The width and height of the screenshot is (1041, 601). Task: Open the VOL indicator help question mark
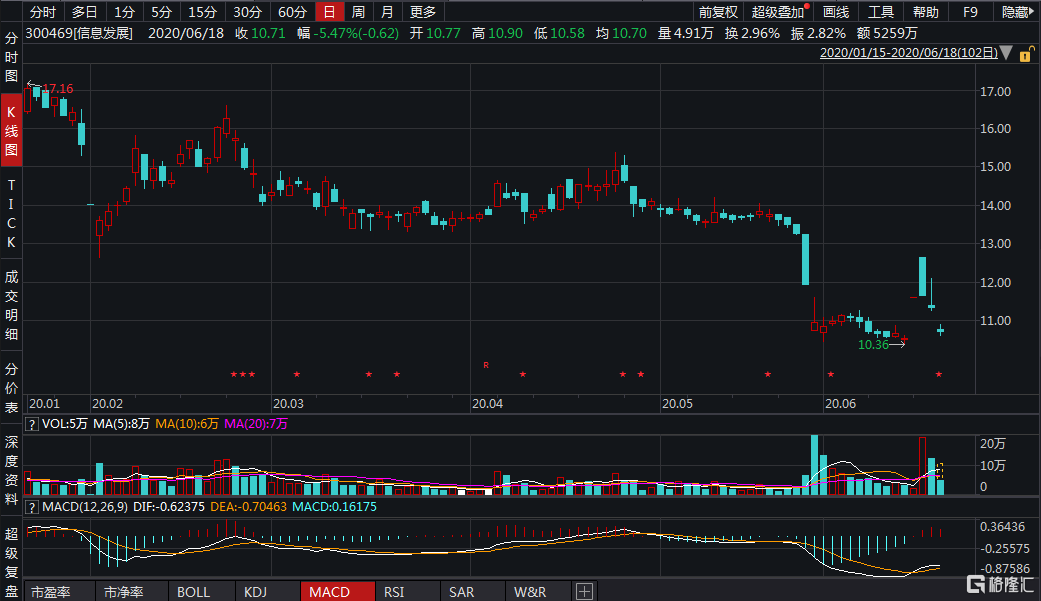(x=31, y=424)
